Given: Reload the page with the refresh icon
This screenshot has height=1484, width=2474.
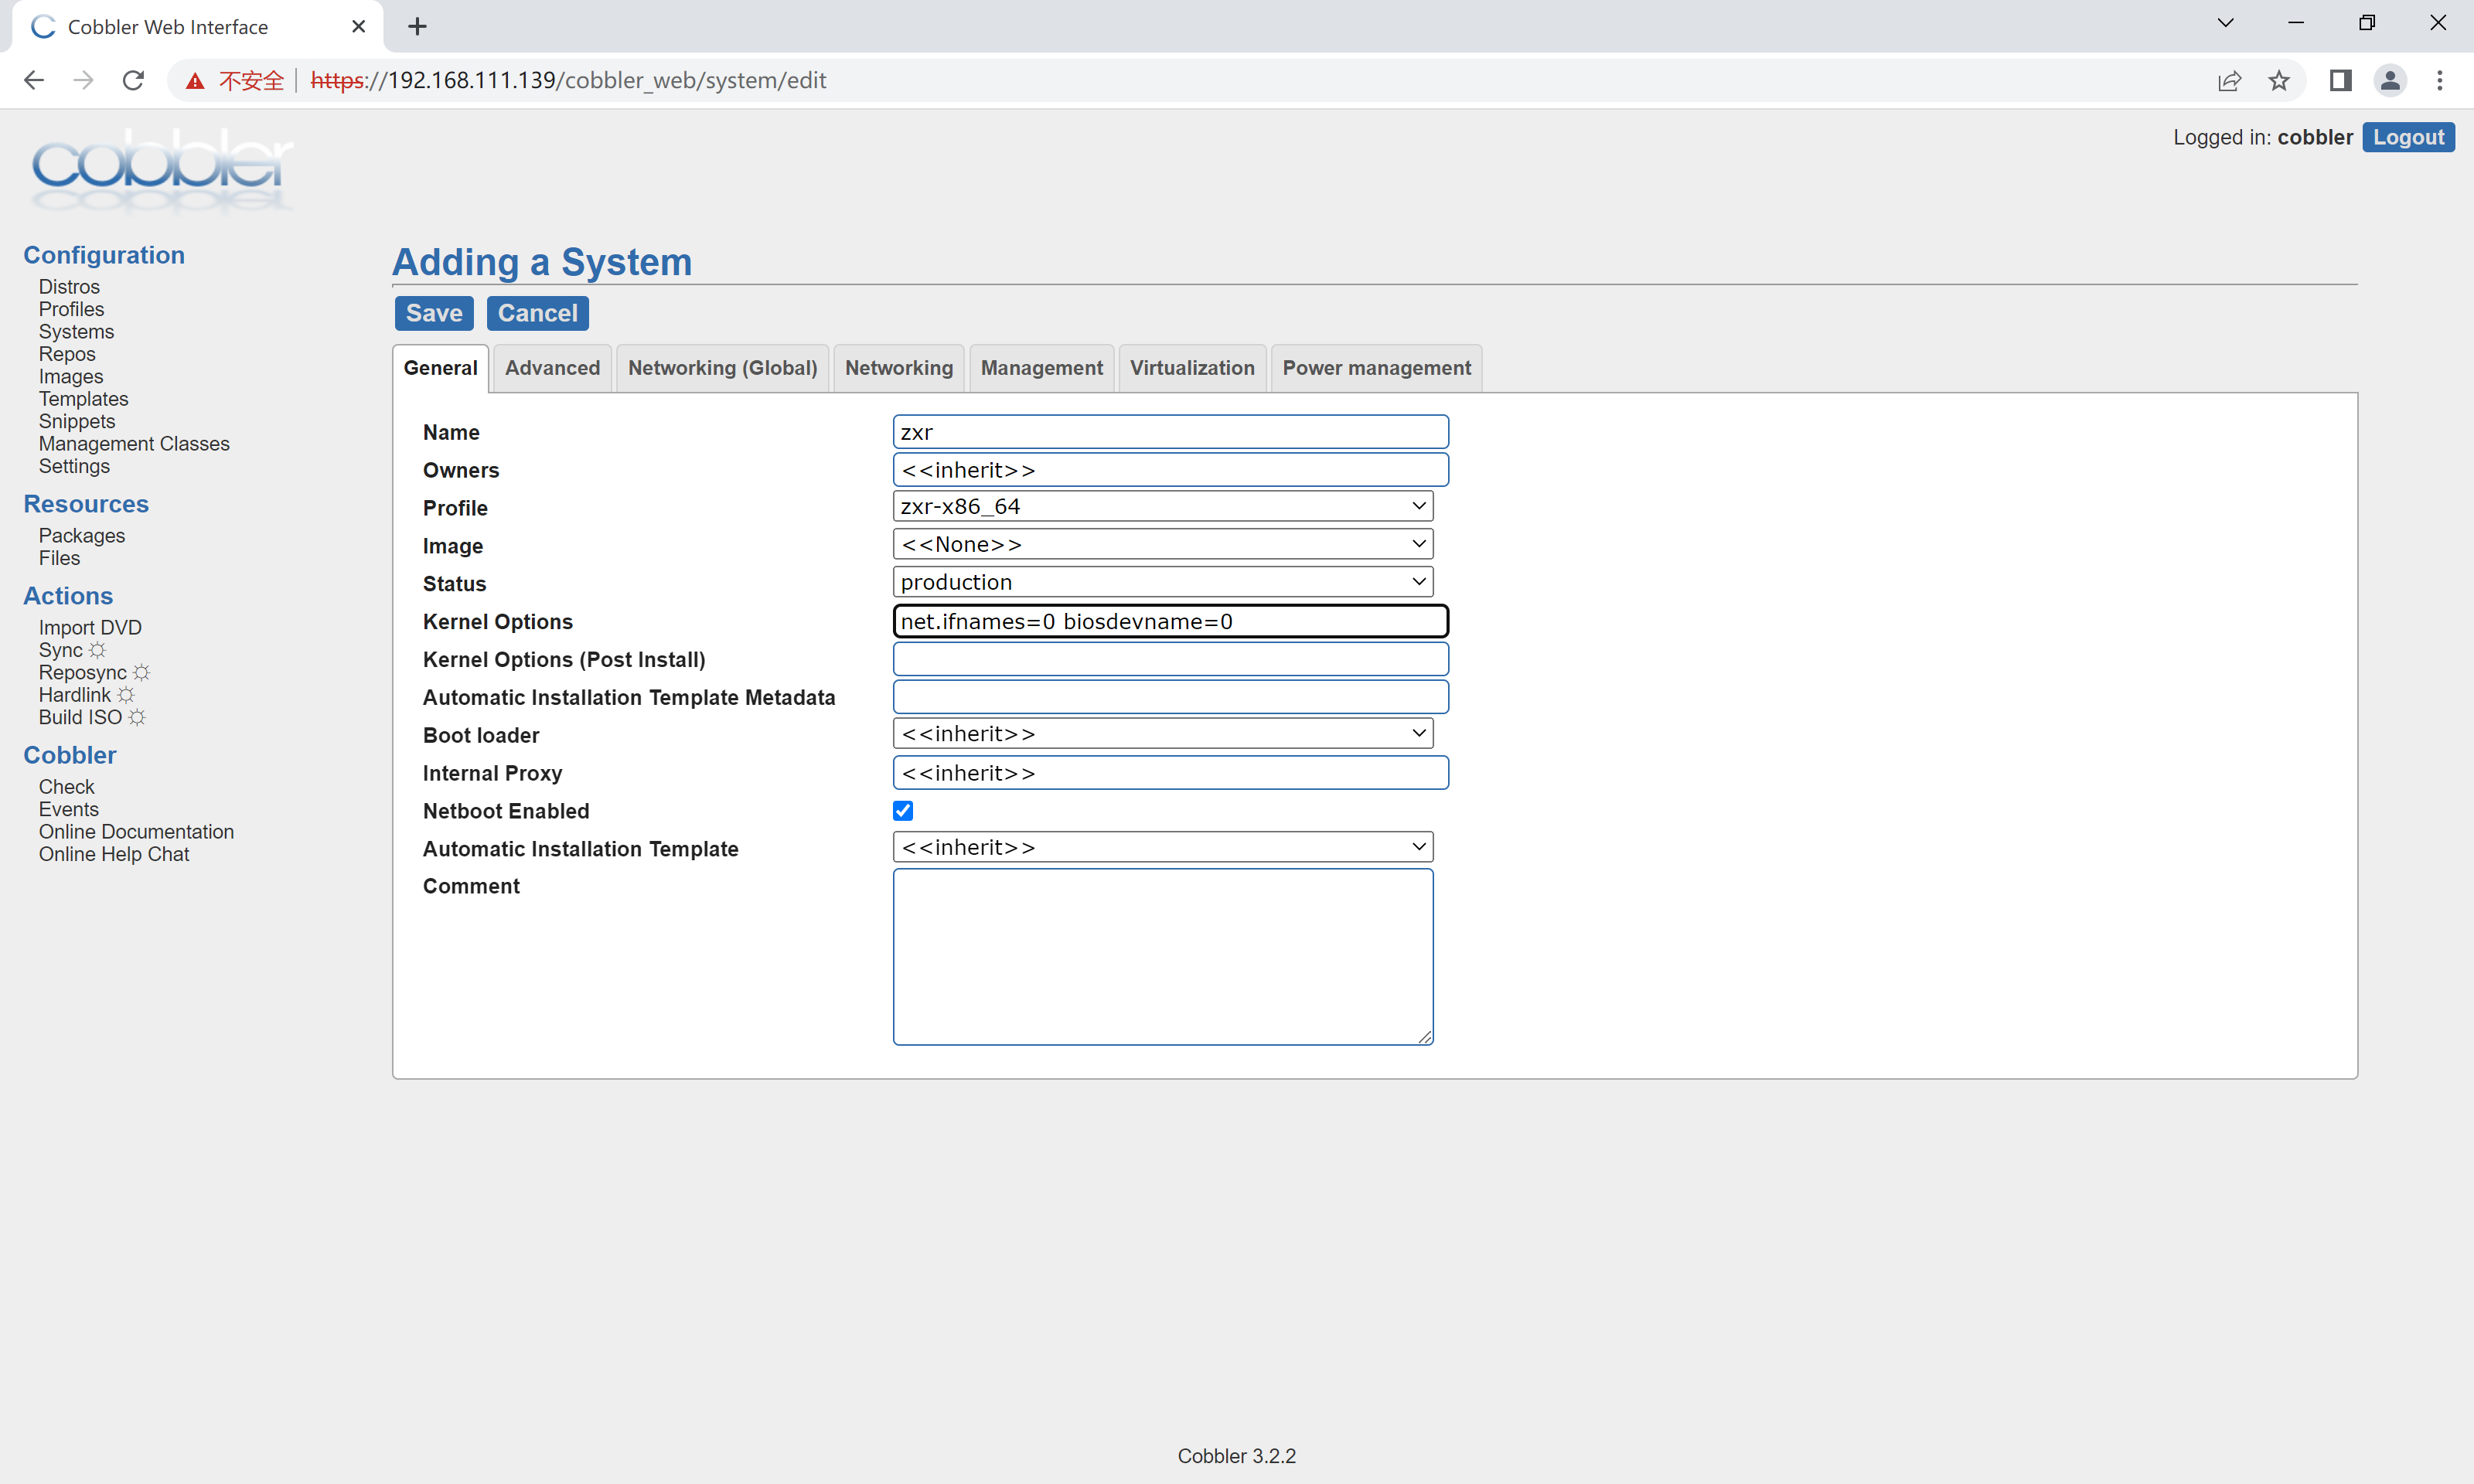Looking at the screenshot, I should (133, 80).
